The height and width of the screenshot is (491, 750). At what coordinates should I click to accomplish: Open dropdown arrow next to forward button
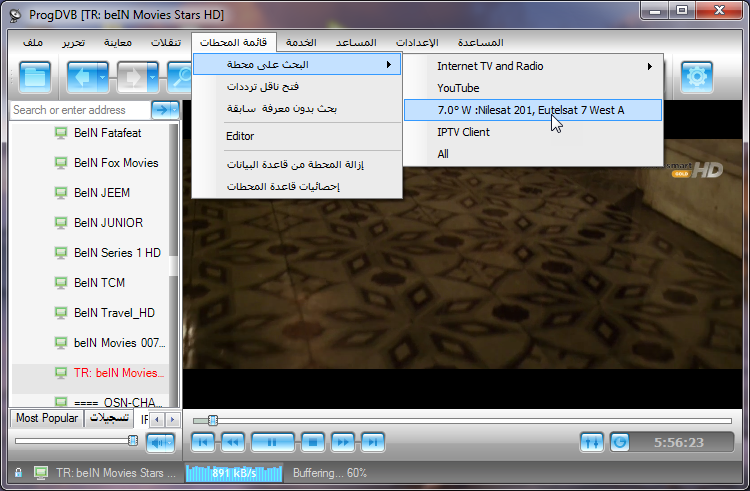(152, 77)
